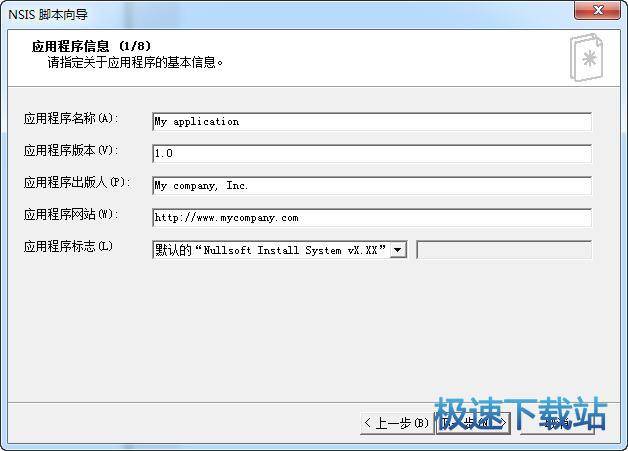Go back with the 上一步(B) button
Screen dimensions: 628x451
point(397,423)
